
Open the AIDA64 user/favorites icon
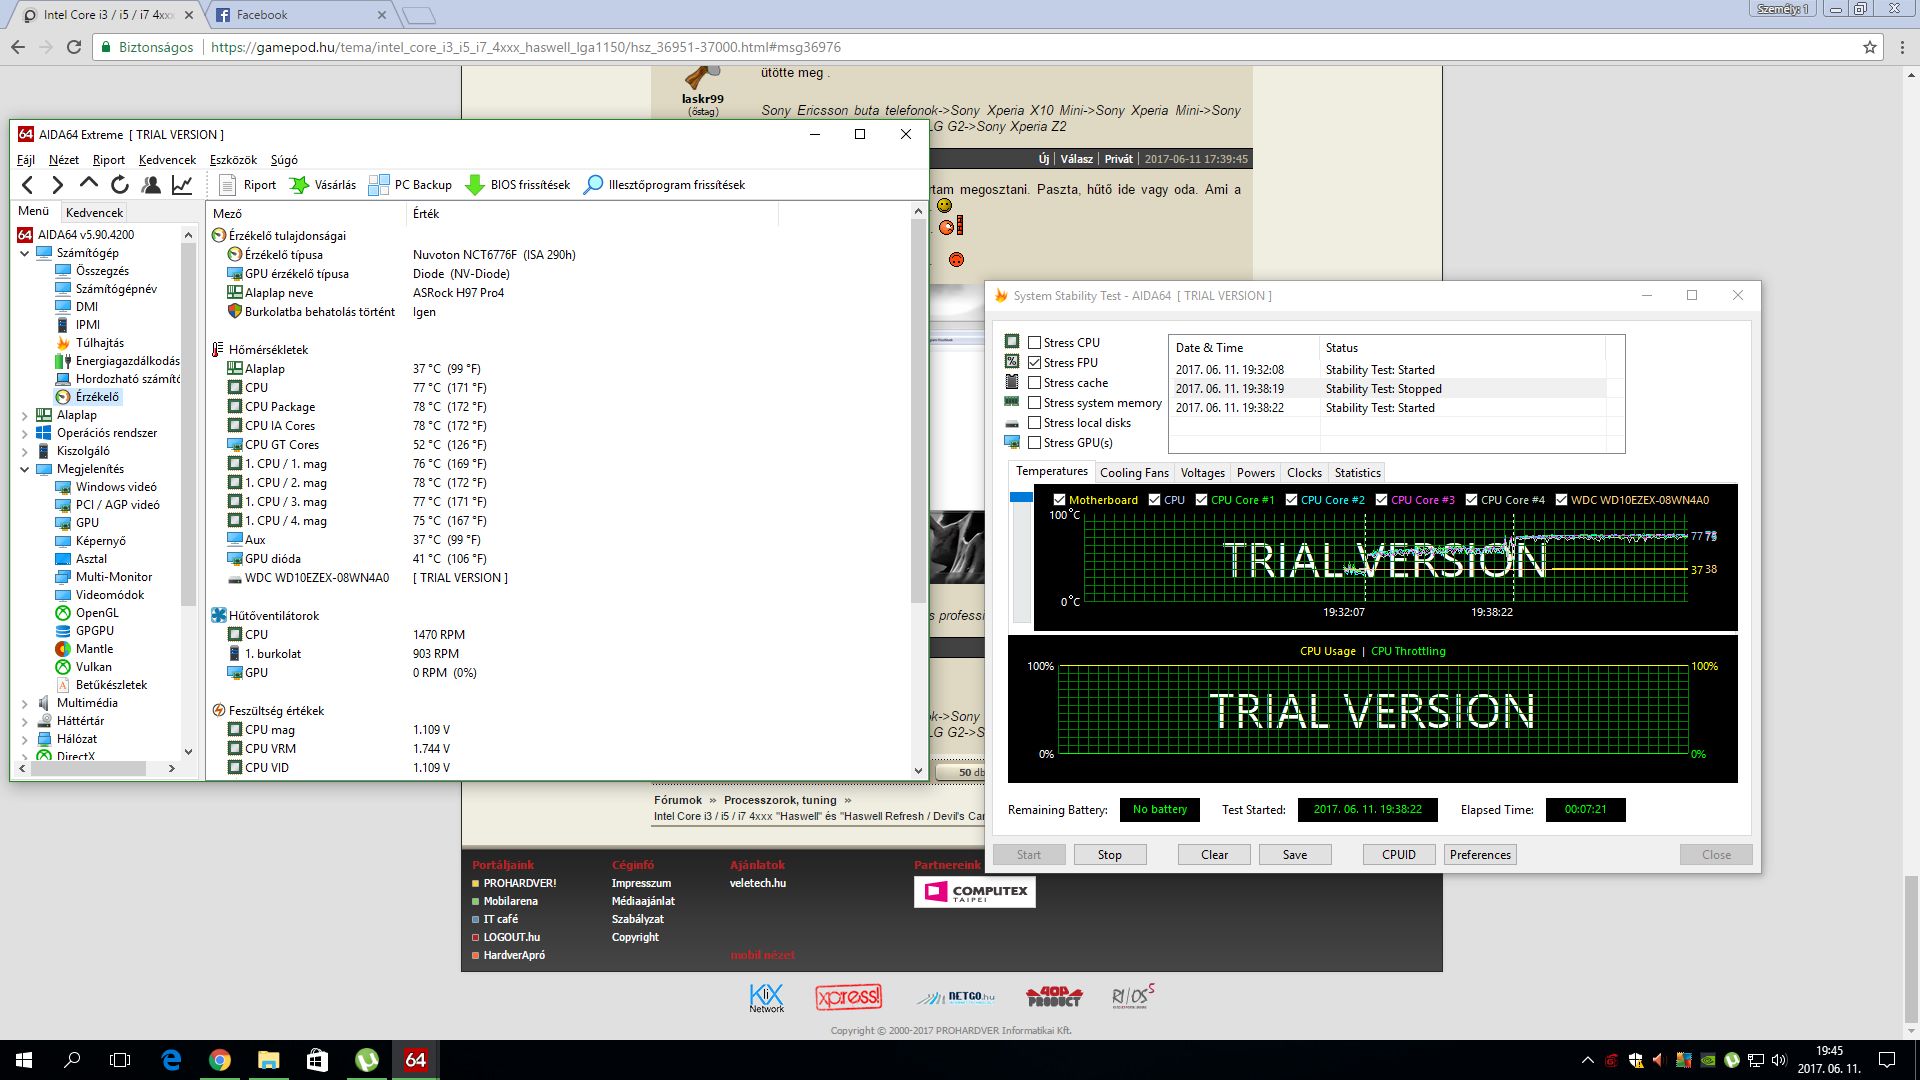151,185
